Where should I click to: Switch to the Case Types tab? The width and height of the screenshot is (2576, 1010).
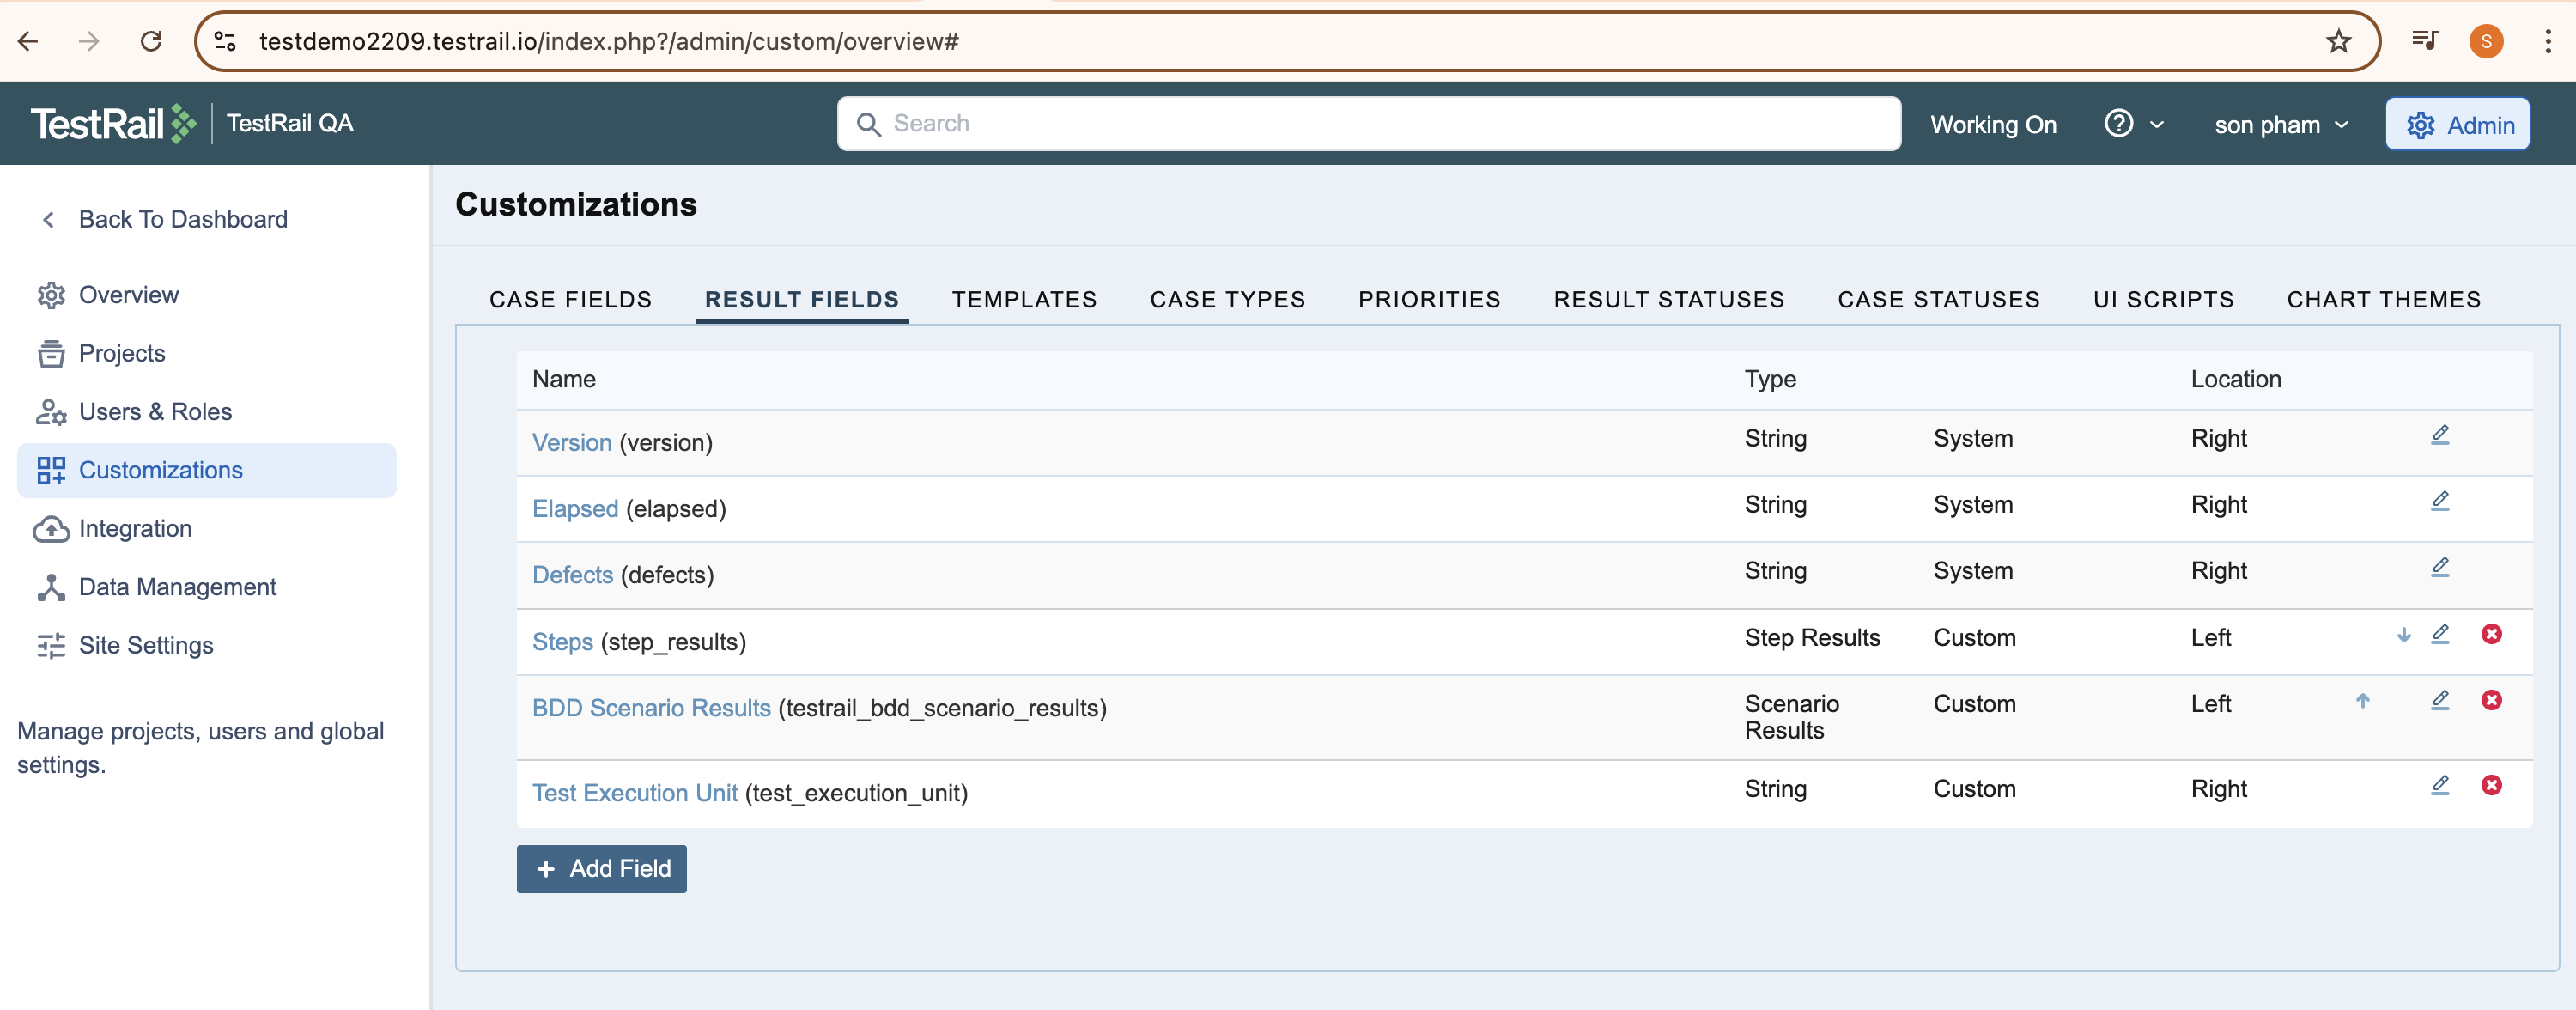point(1227,299)
